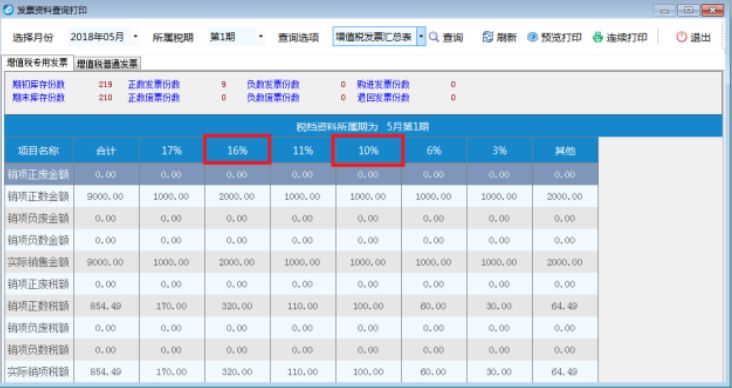Click the 210 closing stock value
Image resolution: width=732 pixels, height=388 pixels.
point(106,98)
